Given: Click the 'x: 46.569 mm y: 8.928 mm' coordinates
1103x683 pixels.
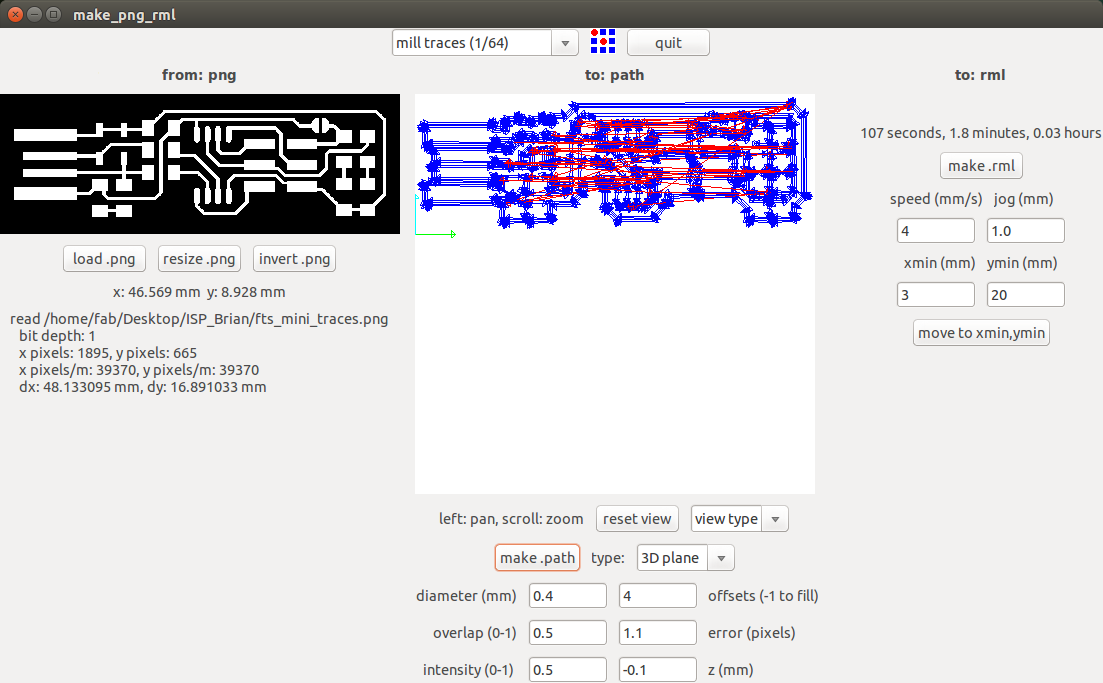Looking at the screenshot, I should [199, 292].
